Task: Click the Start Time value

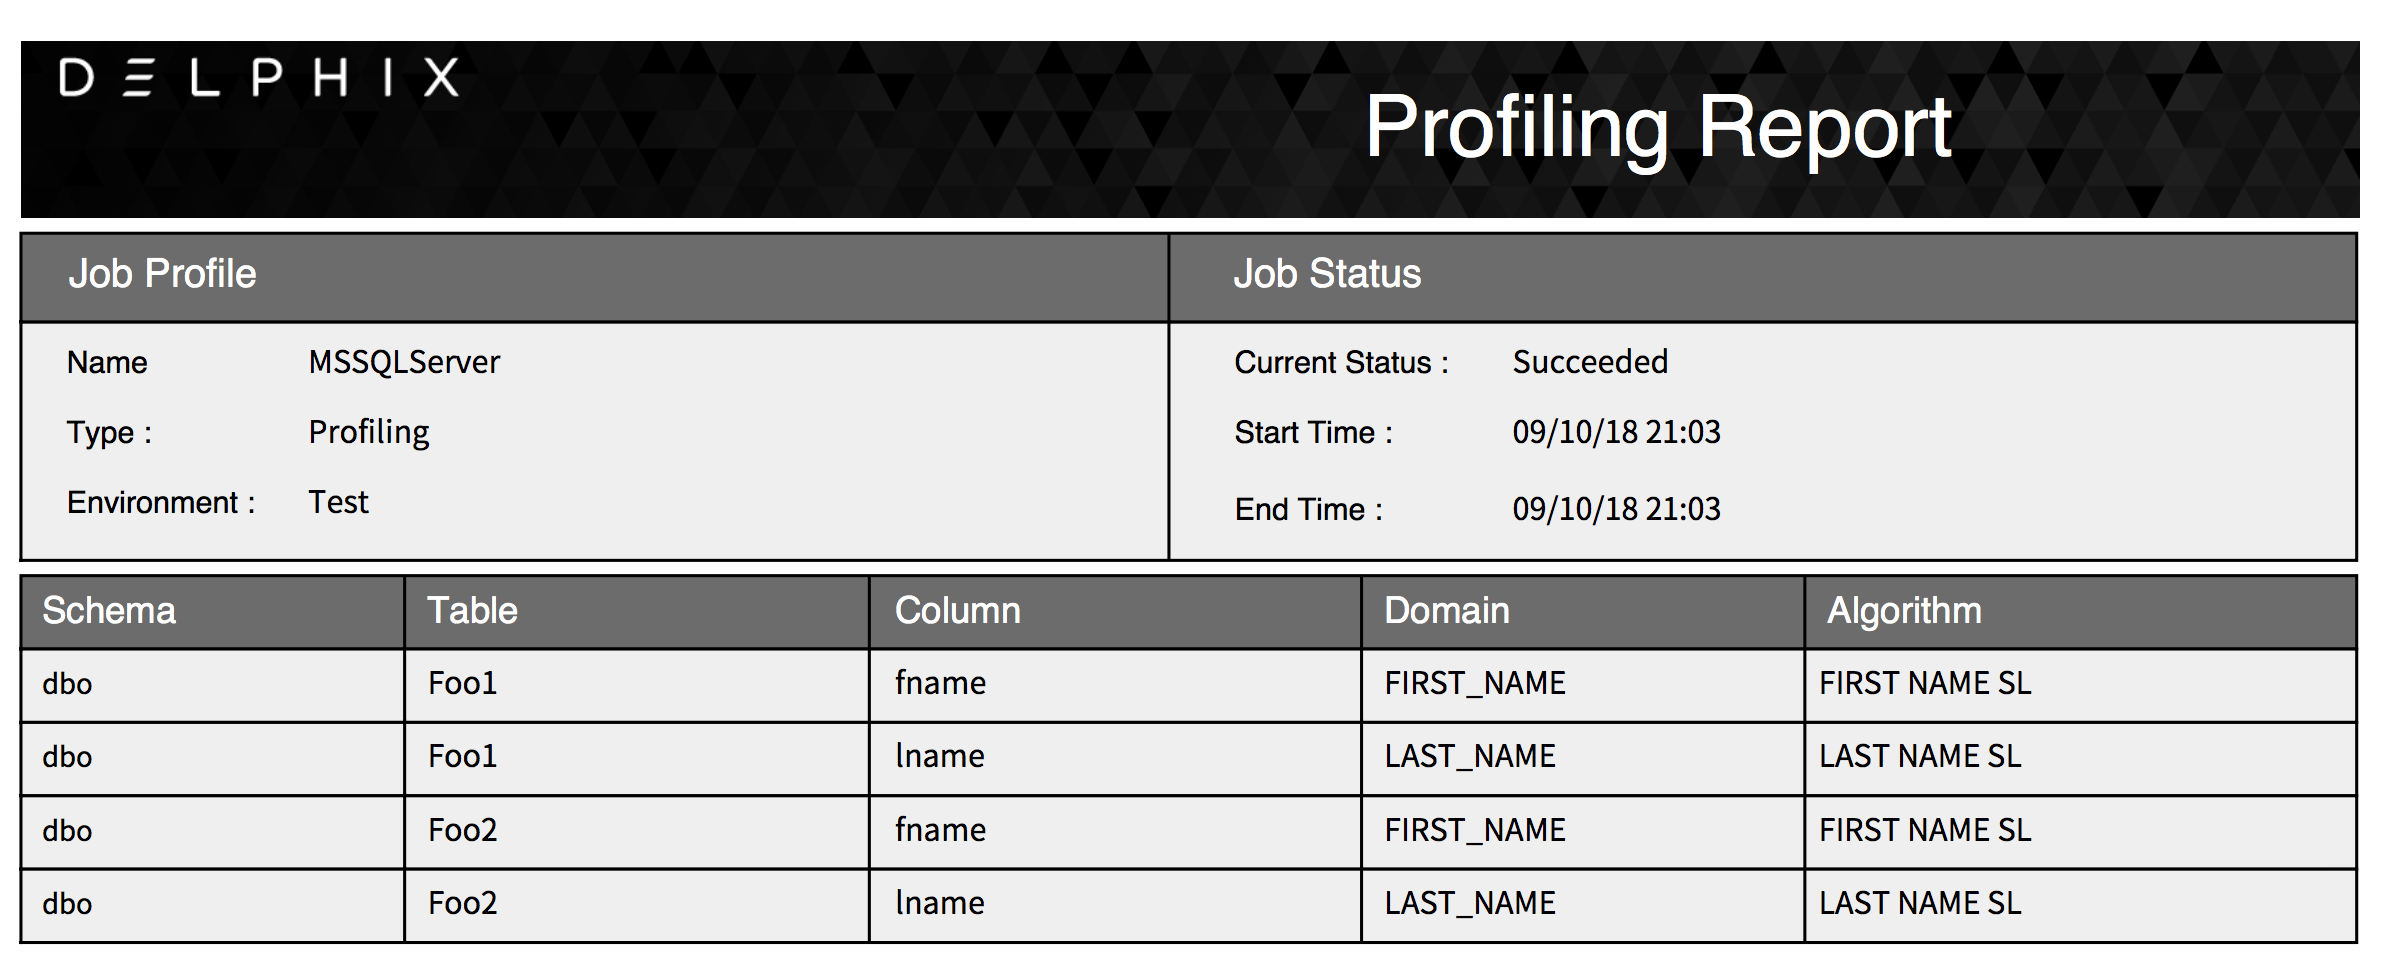Action: 1616,432
